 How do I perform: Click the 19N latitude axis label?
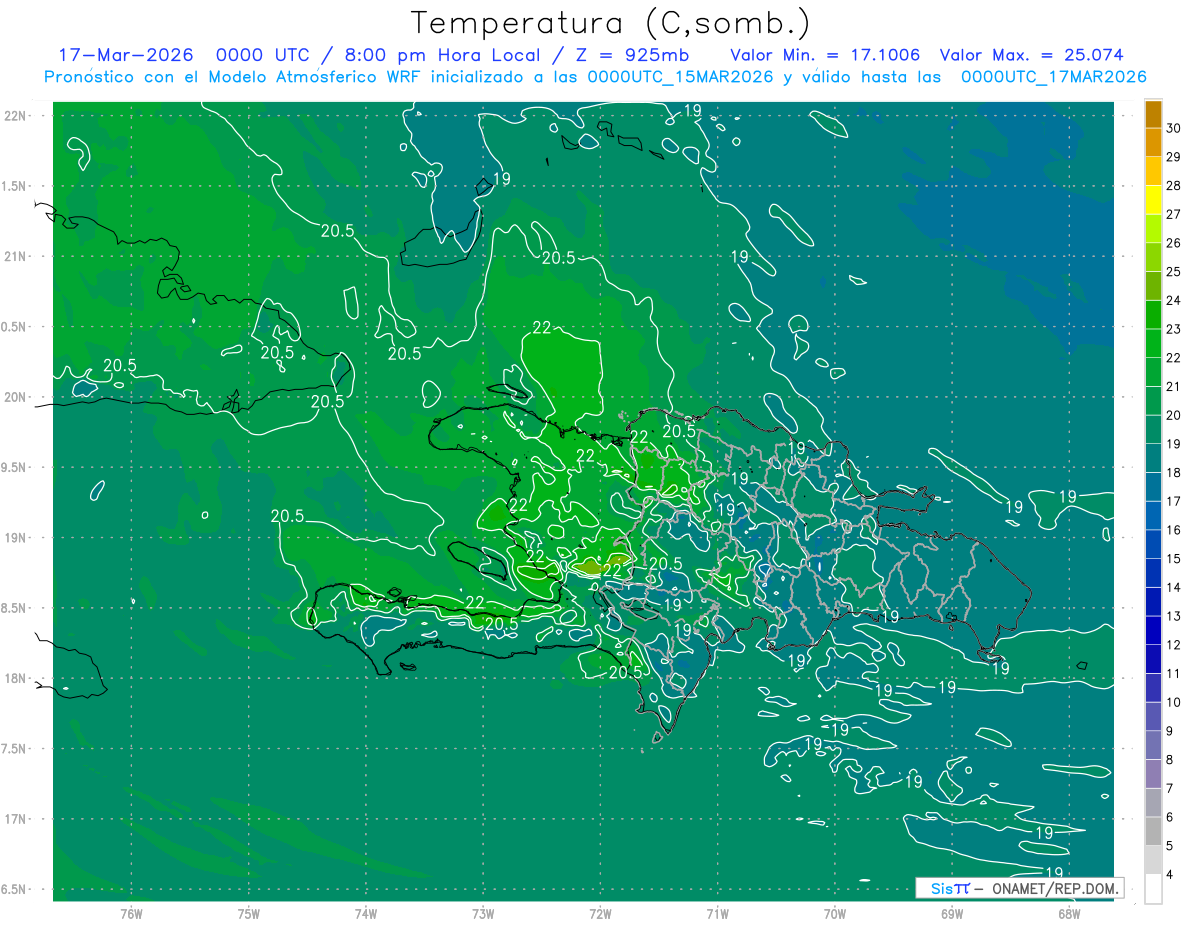16,538
